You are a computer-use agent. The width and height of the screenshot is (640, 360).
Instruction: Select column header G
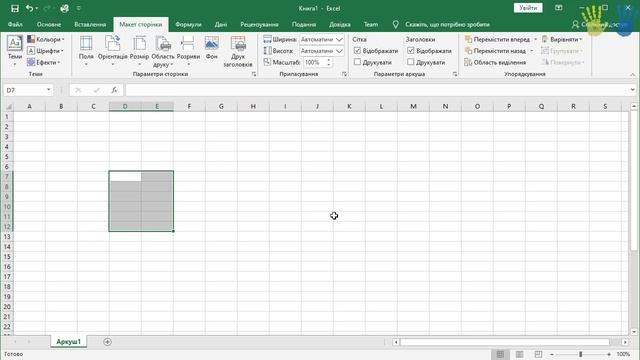point(221,107)
